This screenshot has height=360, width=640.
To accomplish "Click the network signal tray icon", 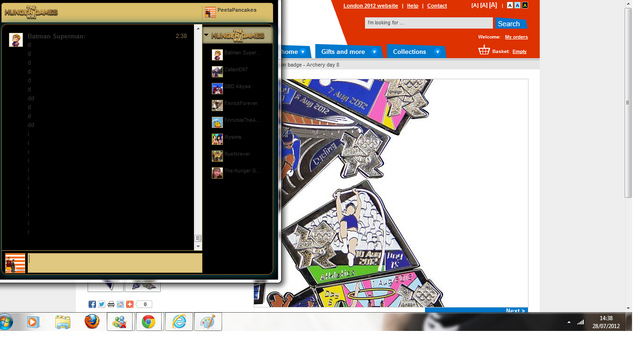I will click(580, 322).
